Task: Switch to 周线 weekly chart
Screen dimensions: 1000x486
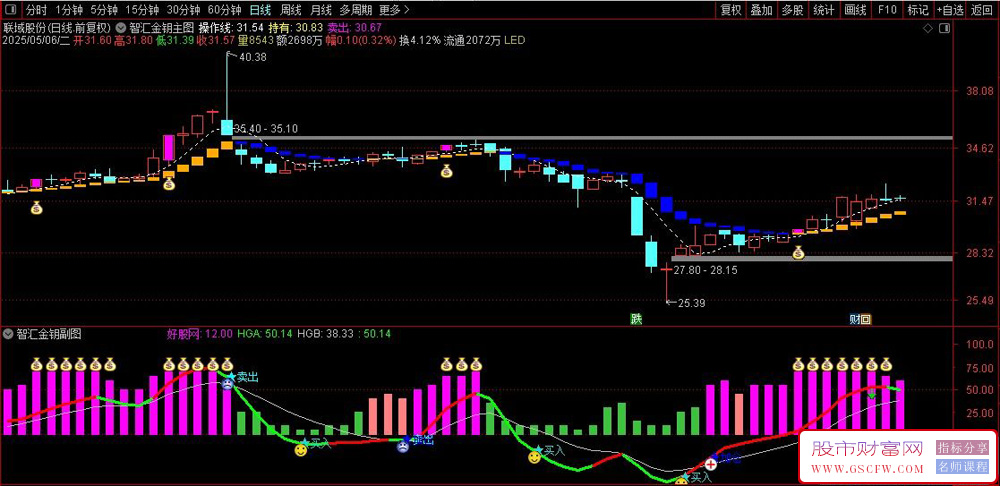Action: tap(291, 10)
